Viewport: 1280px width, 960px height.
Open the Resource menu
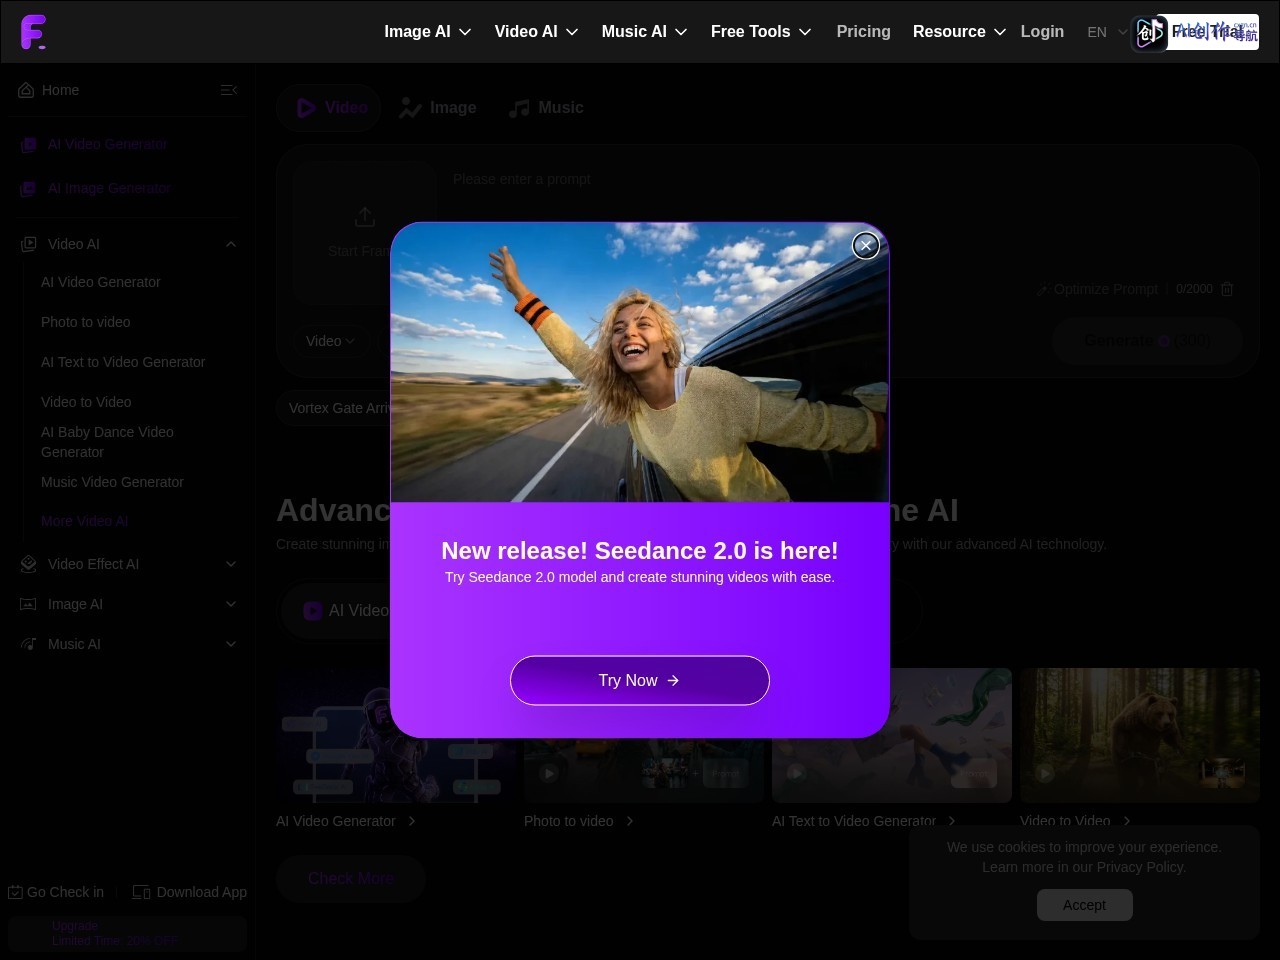coord(960,32)
